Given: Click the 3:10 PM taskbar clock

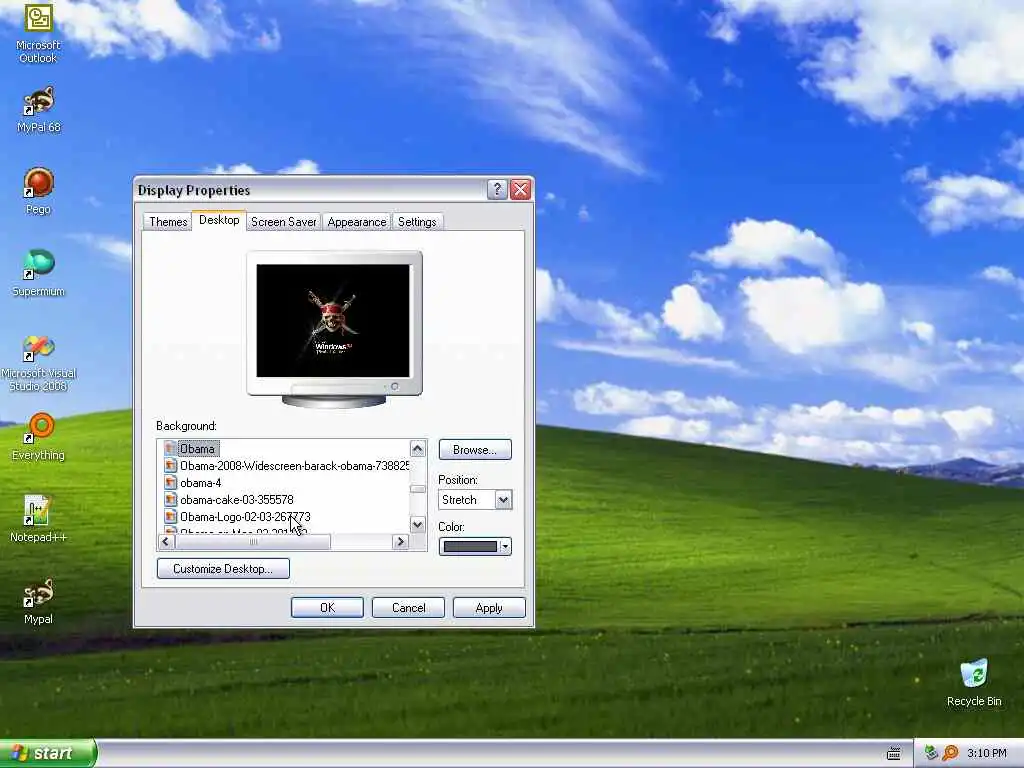Looking at the screenshot, I should pyautogui.click(x=986, y=753).
